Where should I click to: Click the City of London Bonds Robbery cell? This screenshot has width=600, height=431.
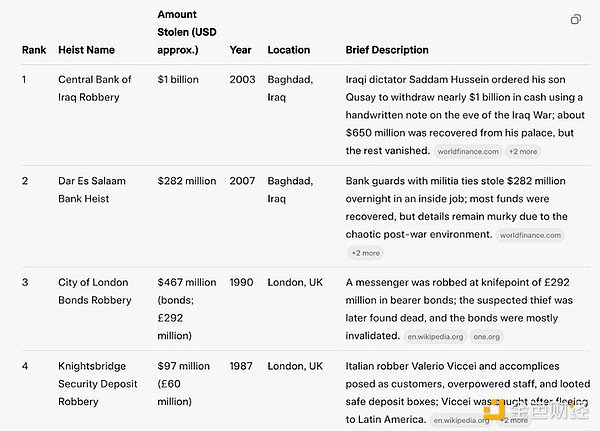[94, 291]
